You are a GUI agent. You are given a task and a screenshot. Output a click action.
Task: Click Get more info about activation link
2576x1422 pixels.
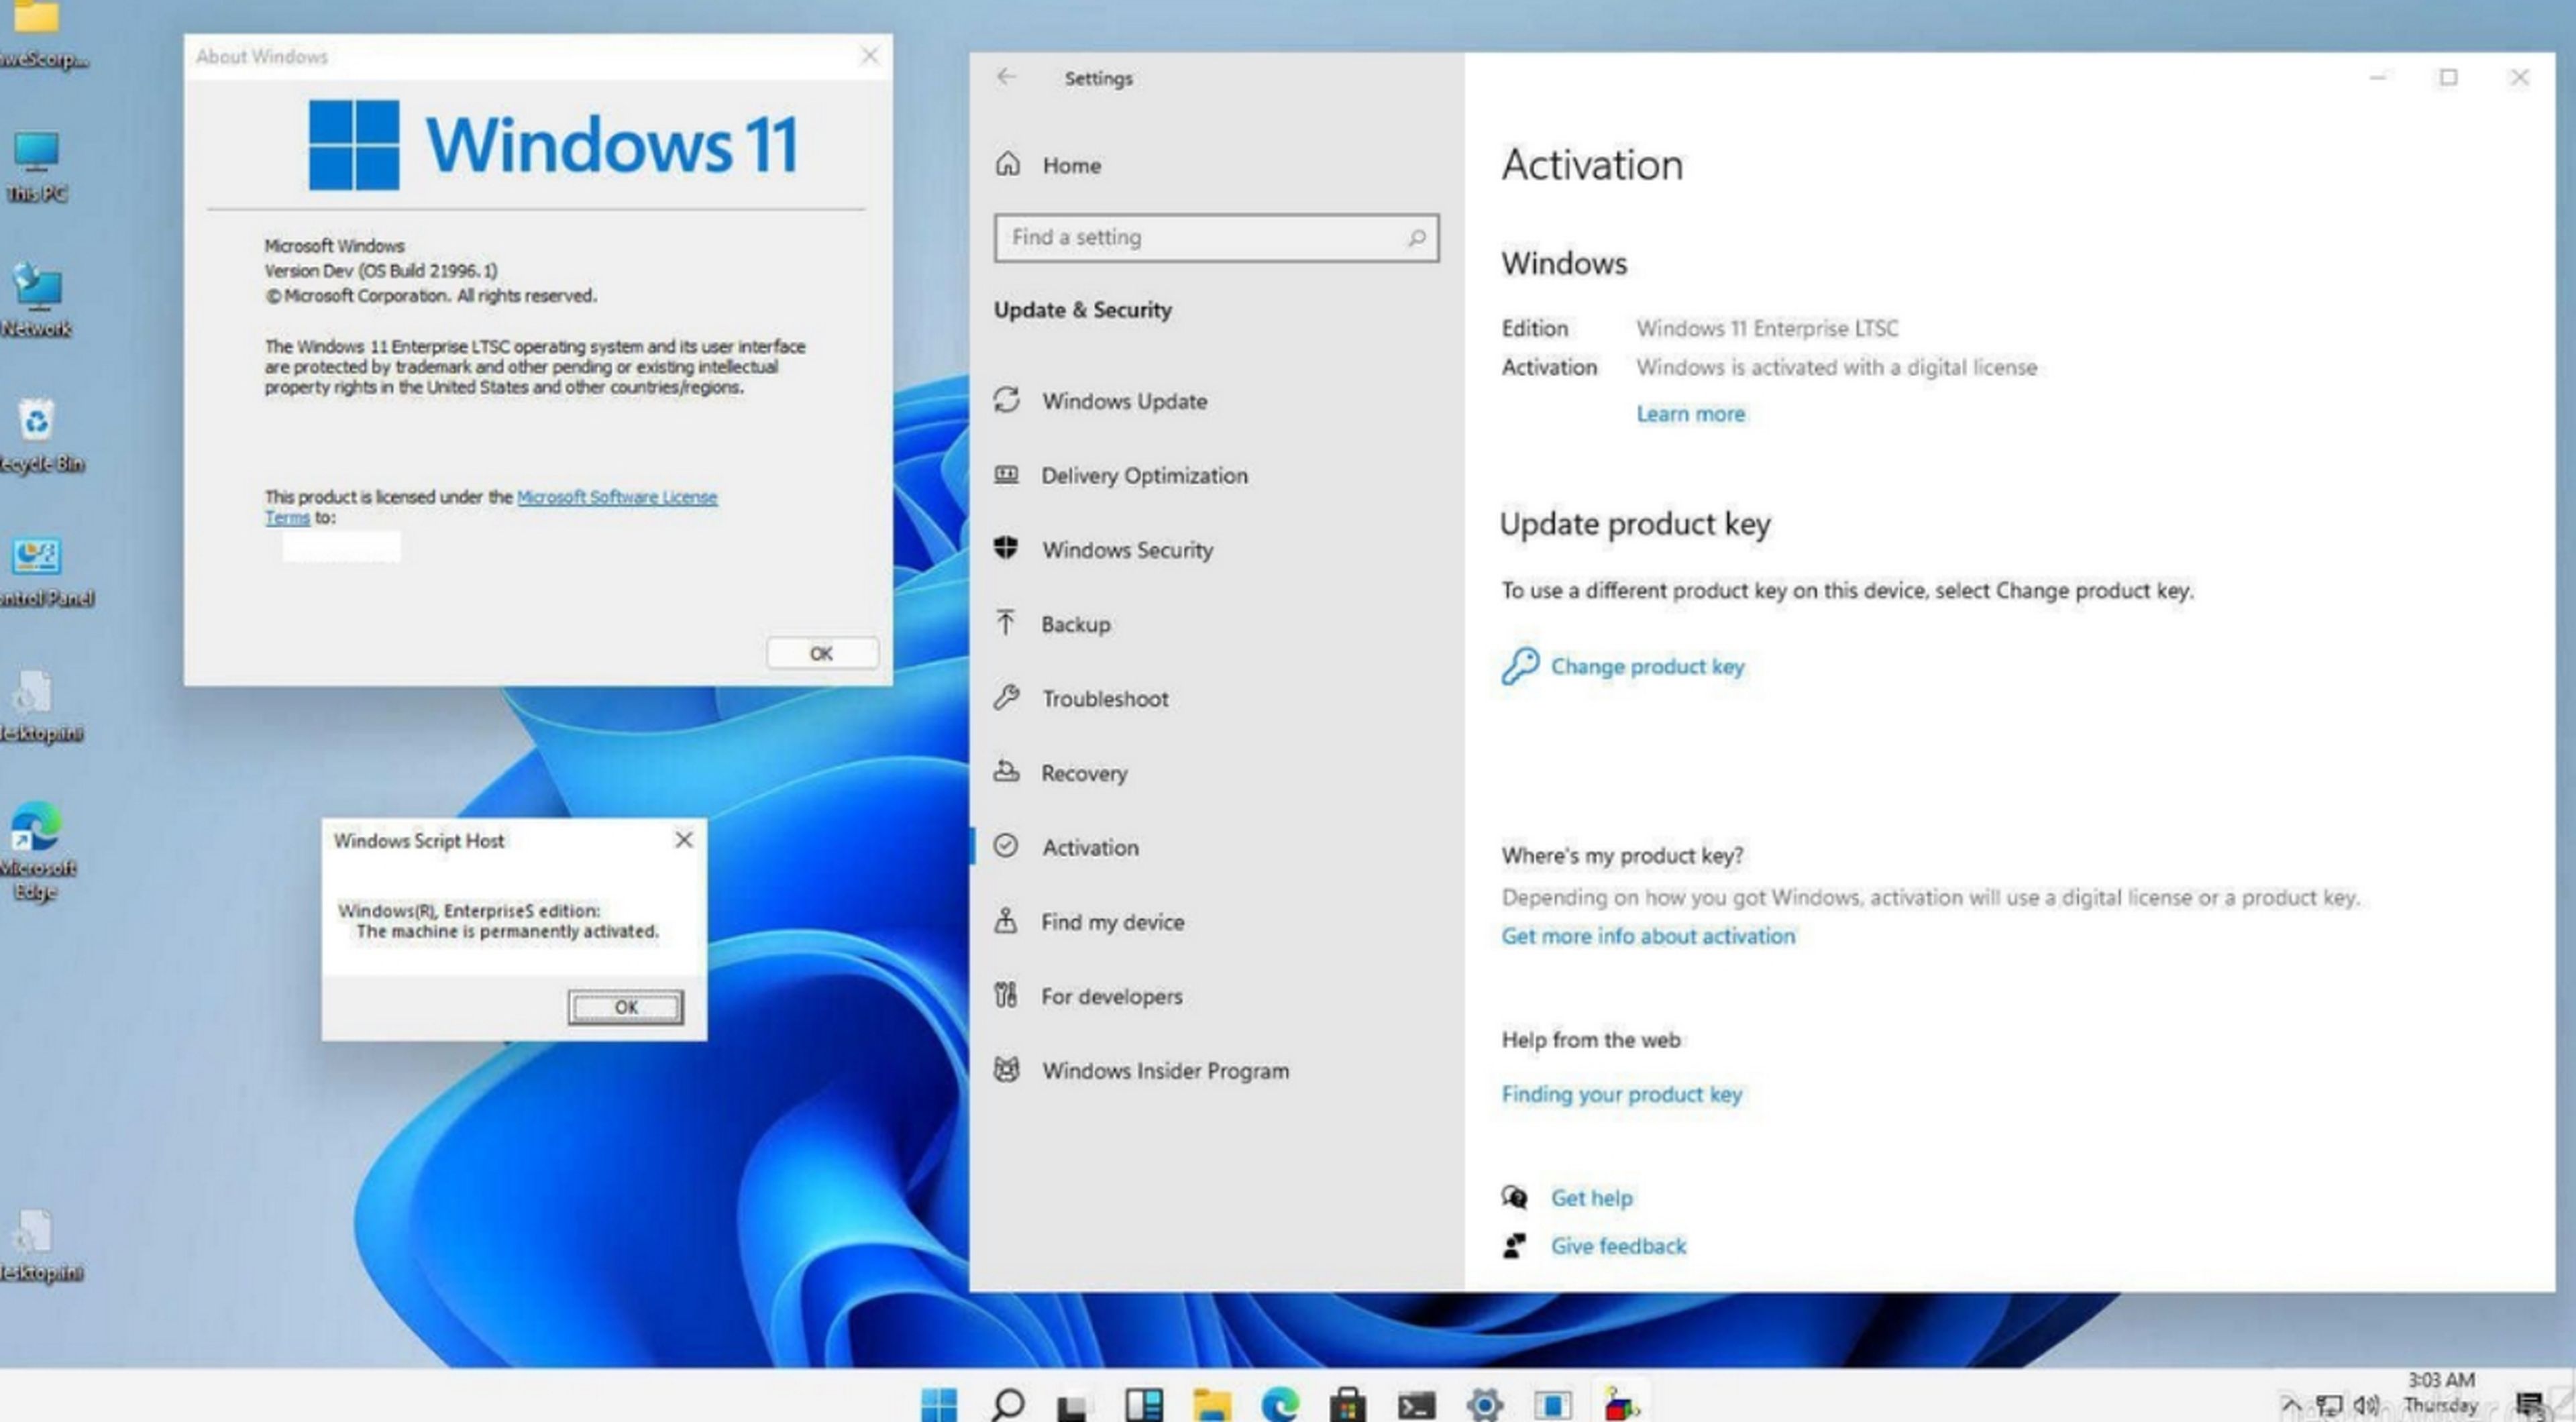1646,935
